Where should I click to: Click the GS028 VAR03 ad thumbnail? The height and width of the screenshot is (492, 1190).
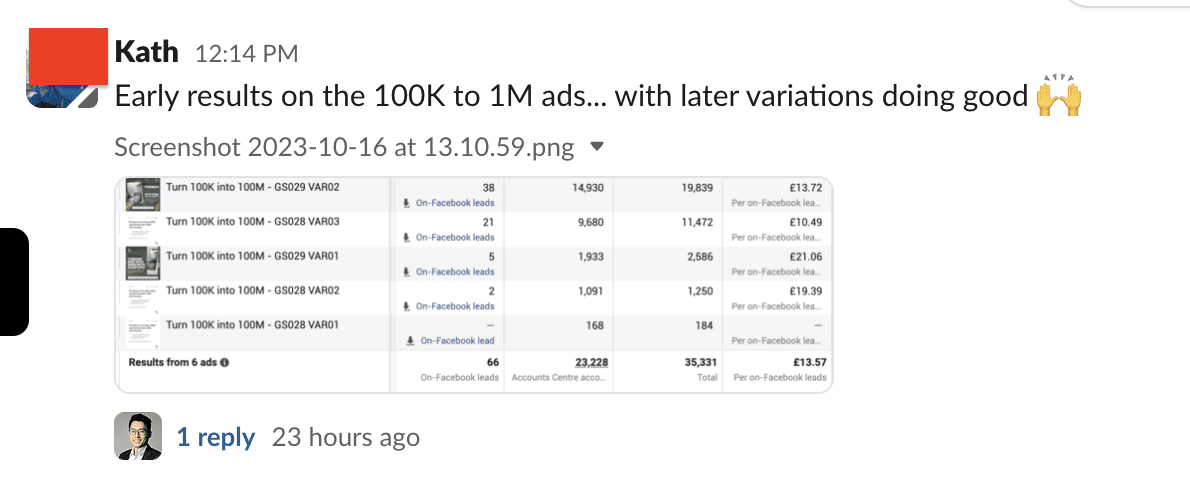[x=138, y=228]
